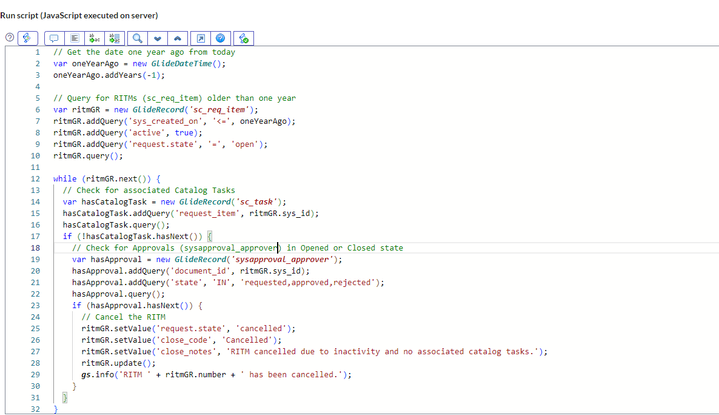Click 'hasApproval.query();' on line 22
This screenshot has width=719, height=415.
(118, 293)
